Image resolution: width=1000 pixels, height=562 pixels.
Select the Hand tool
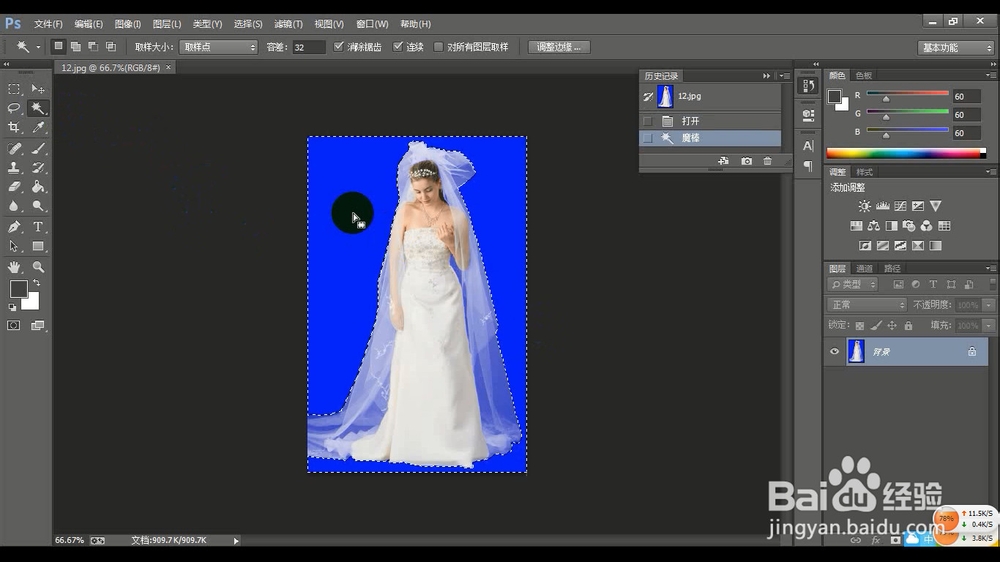[15, 267]
